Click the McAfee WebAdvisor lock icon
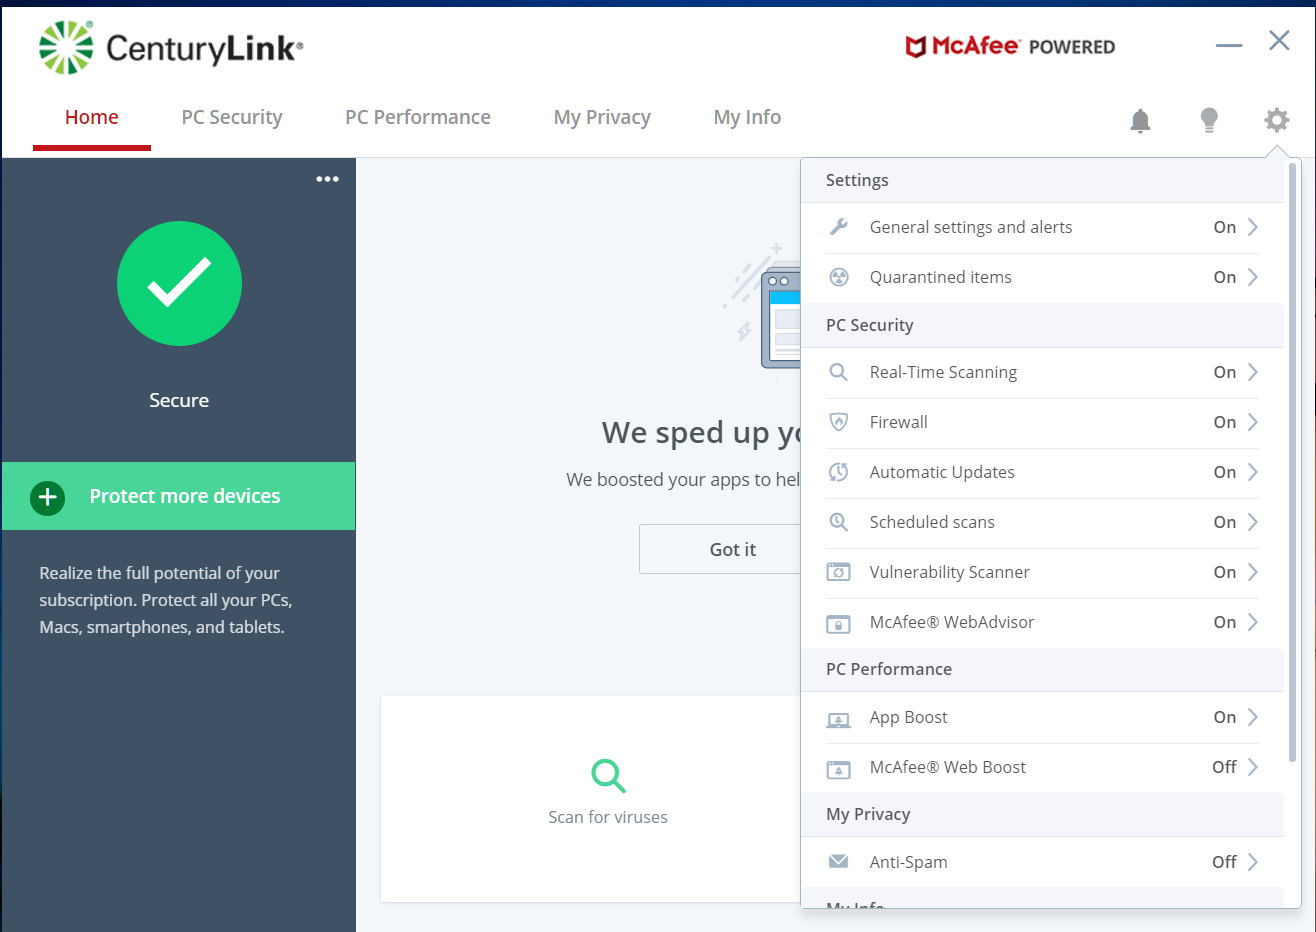Screen dimensions: 1316x932 [x=839, y=624]
